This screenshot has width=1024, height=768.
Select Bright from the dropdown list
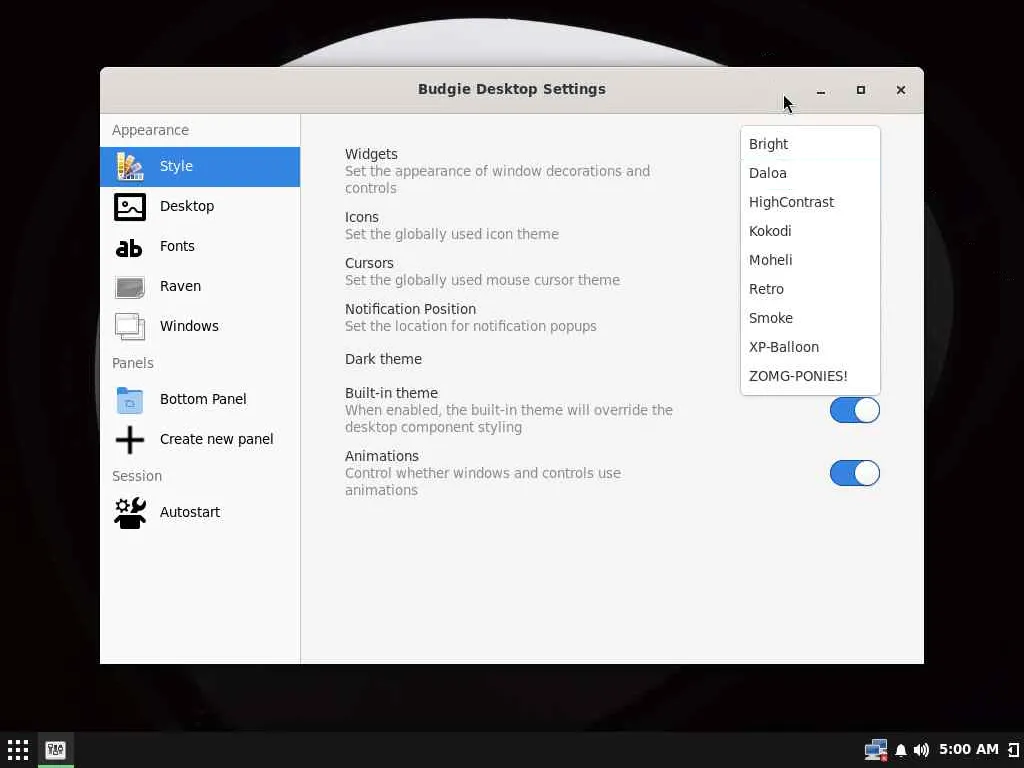coord(810,144)
